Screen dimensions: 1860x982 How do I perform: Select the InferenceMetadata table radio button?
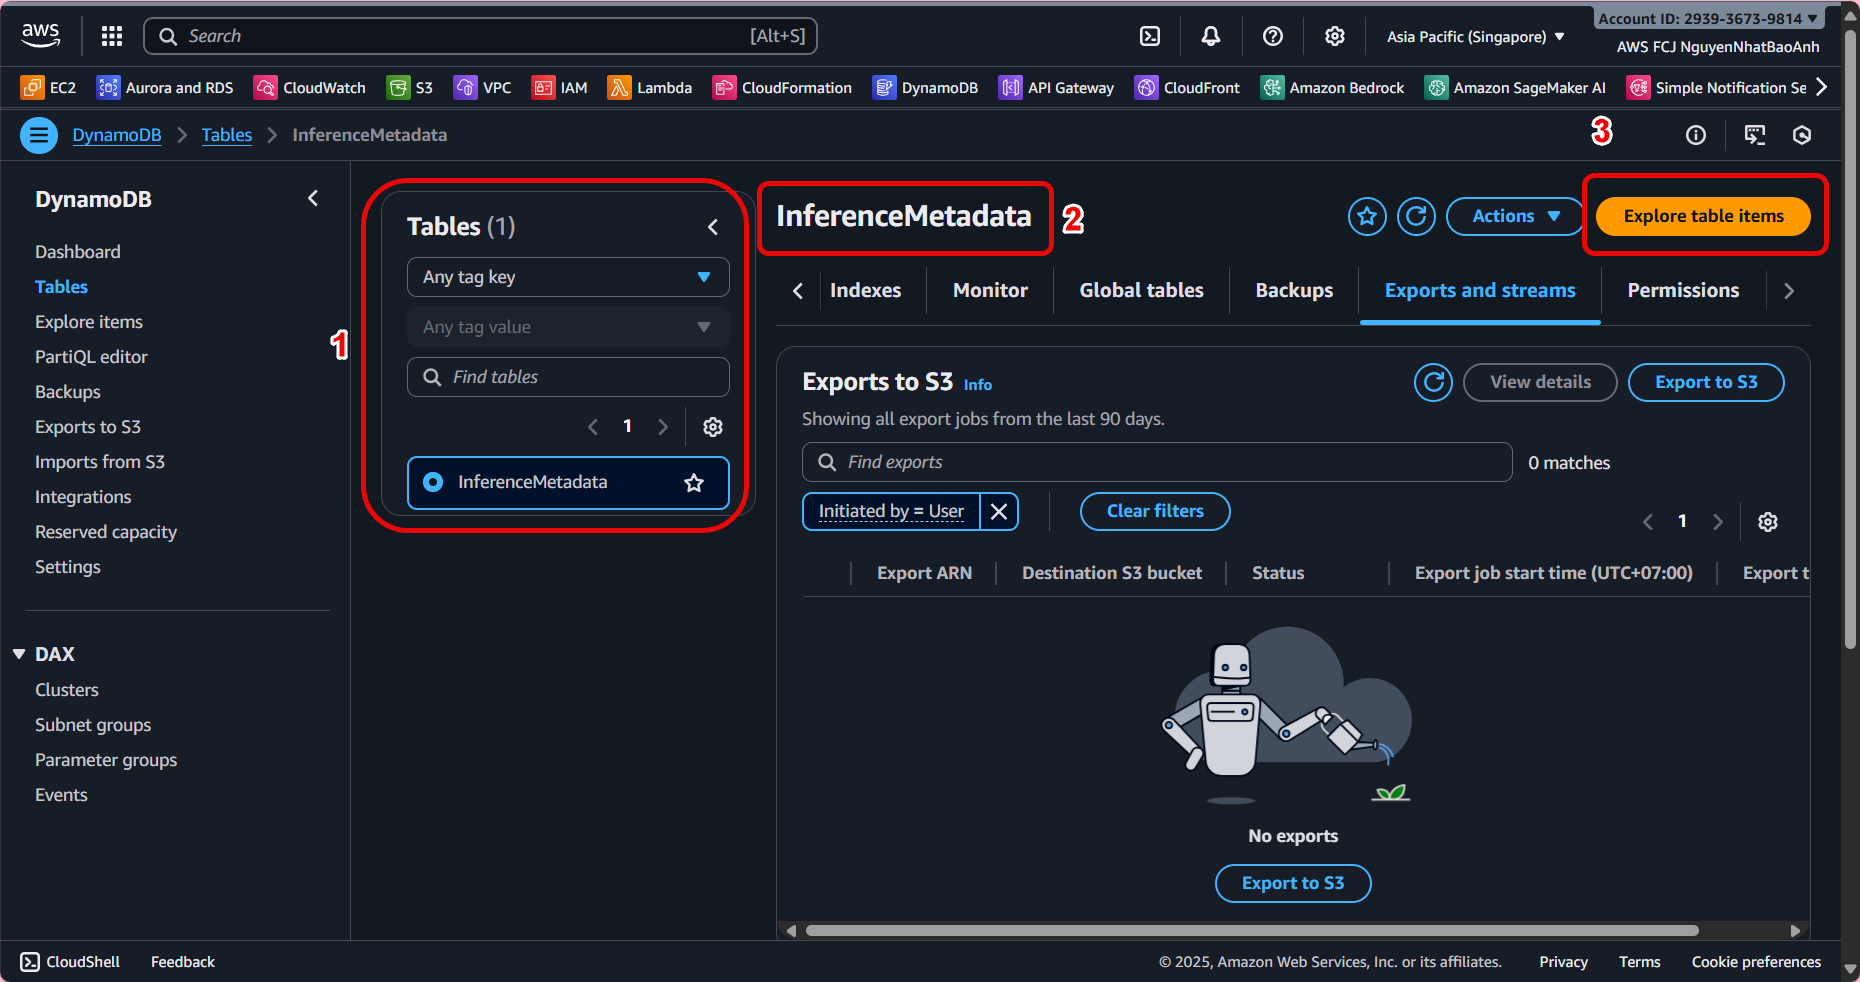(433, 482)
